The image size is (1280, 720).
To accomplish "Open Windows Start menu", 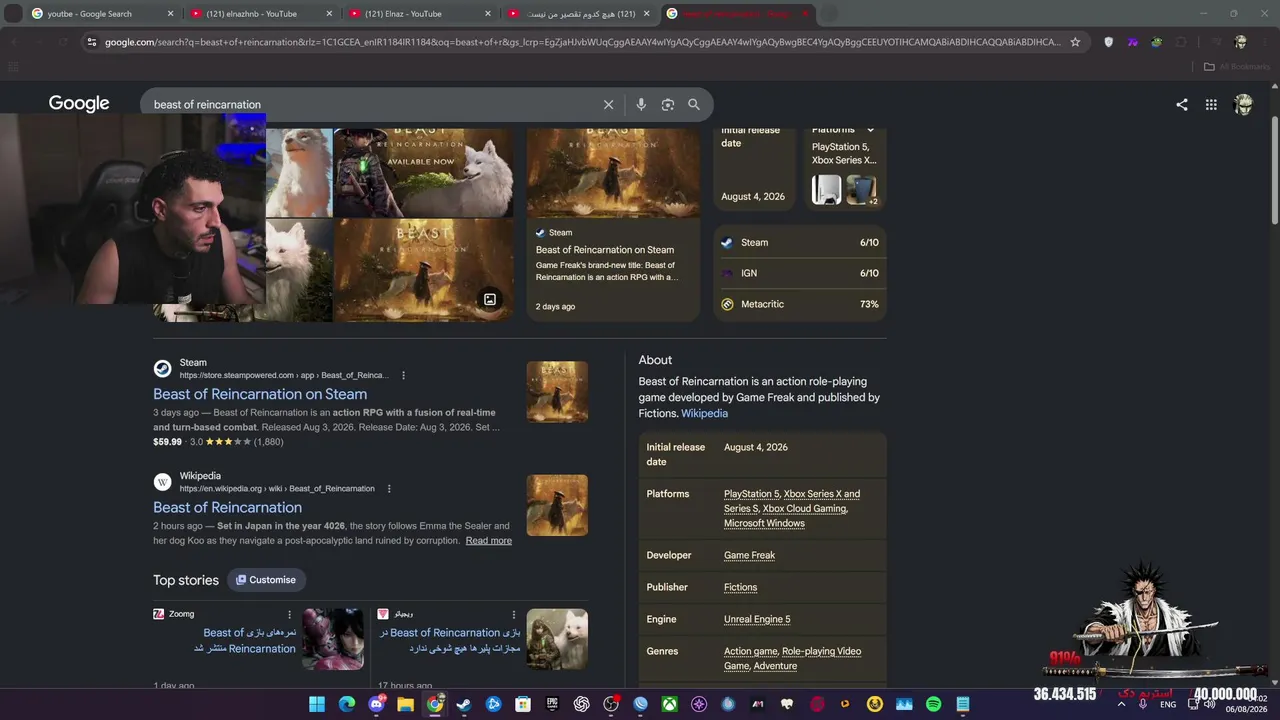I will pyautogui.click(x=317, y=704).
